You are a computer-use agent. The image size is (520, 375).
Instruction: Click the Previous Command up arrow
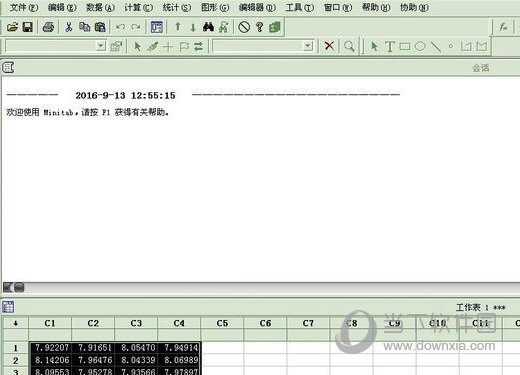[x=178, y=27]
